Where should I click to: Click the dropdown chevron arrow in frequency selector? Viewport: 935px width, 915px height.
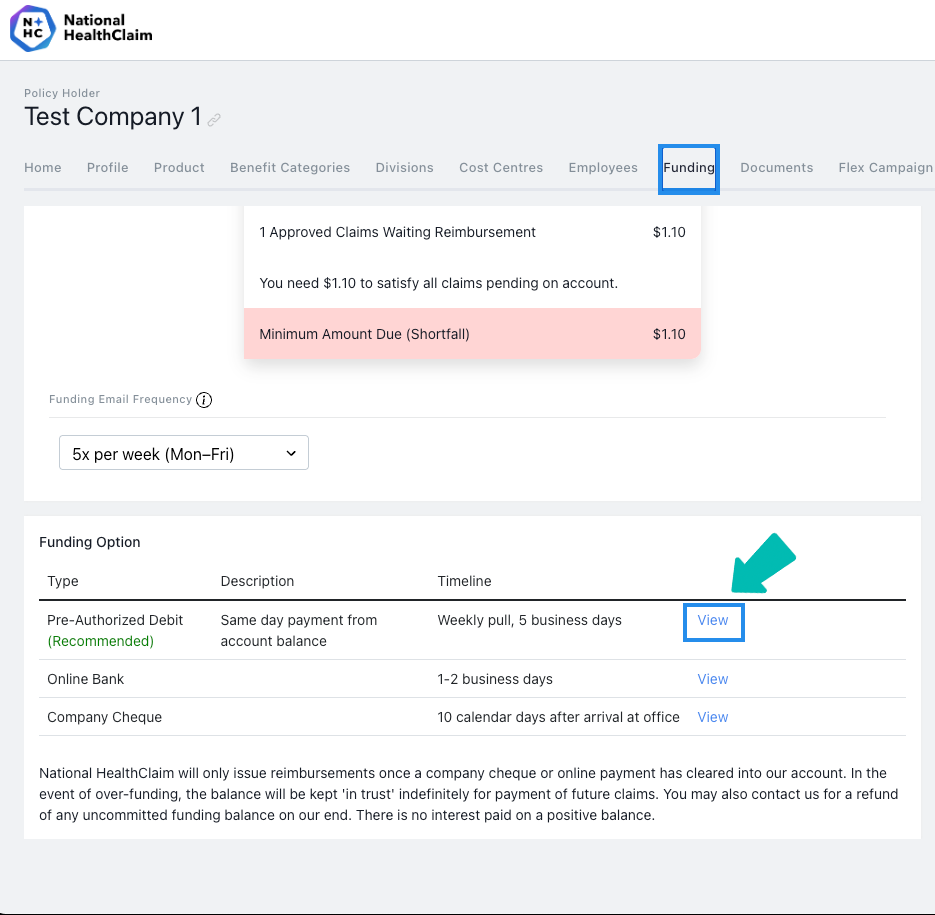click(291, 453)
